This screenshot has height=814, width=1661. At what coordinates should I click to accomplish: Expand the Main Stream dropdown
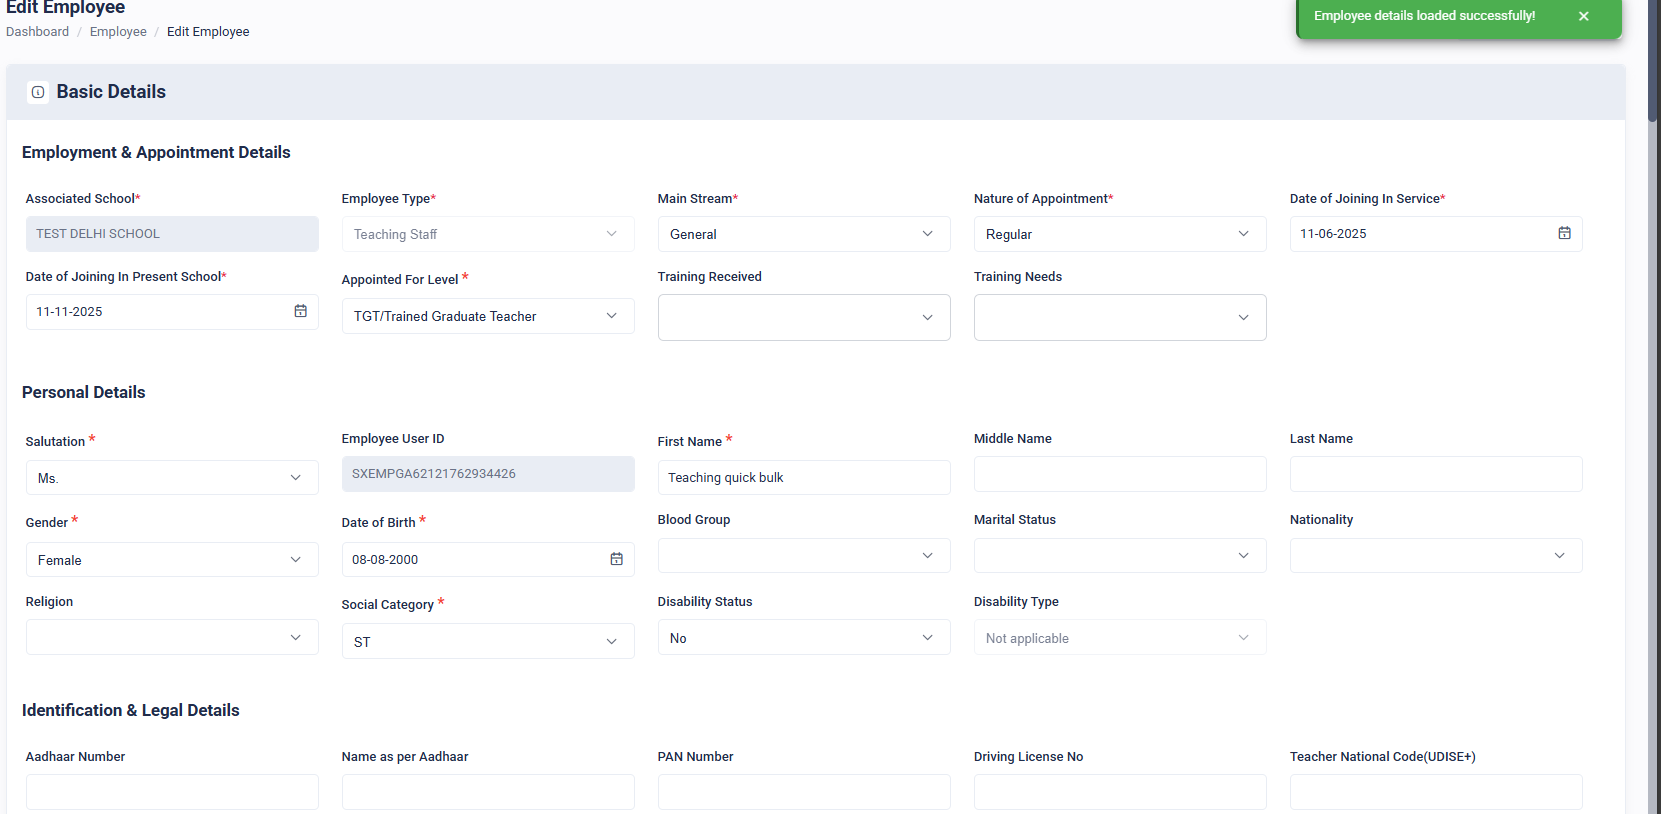(x=804, y=234)
